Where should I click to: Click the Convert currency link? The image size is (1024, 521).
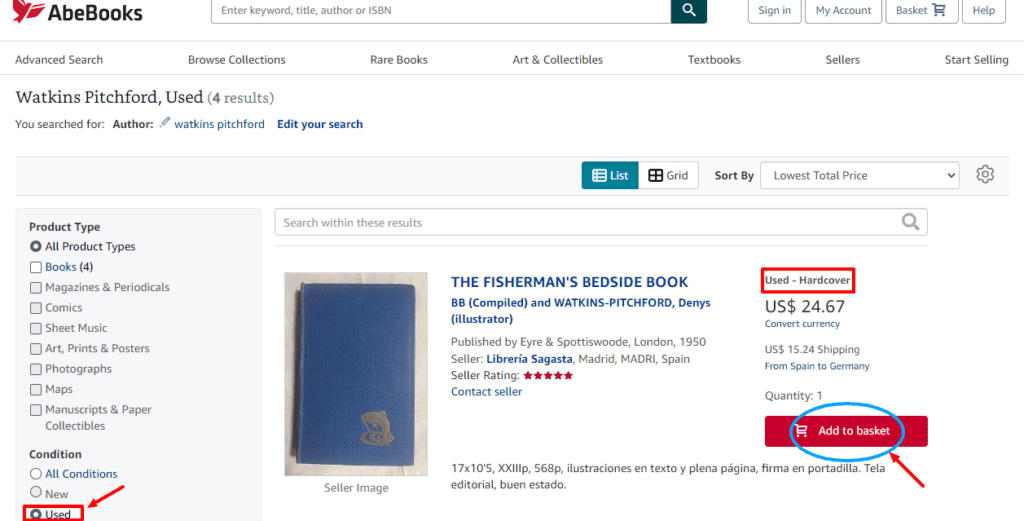tap(802, 324)
